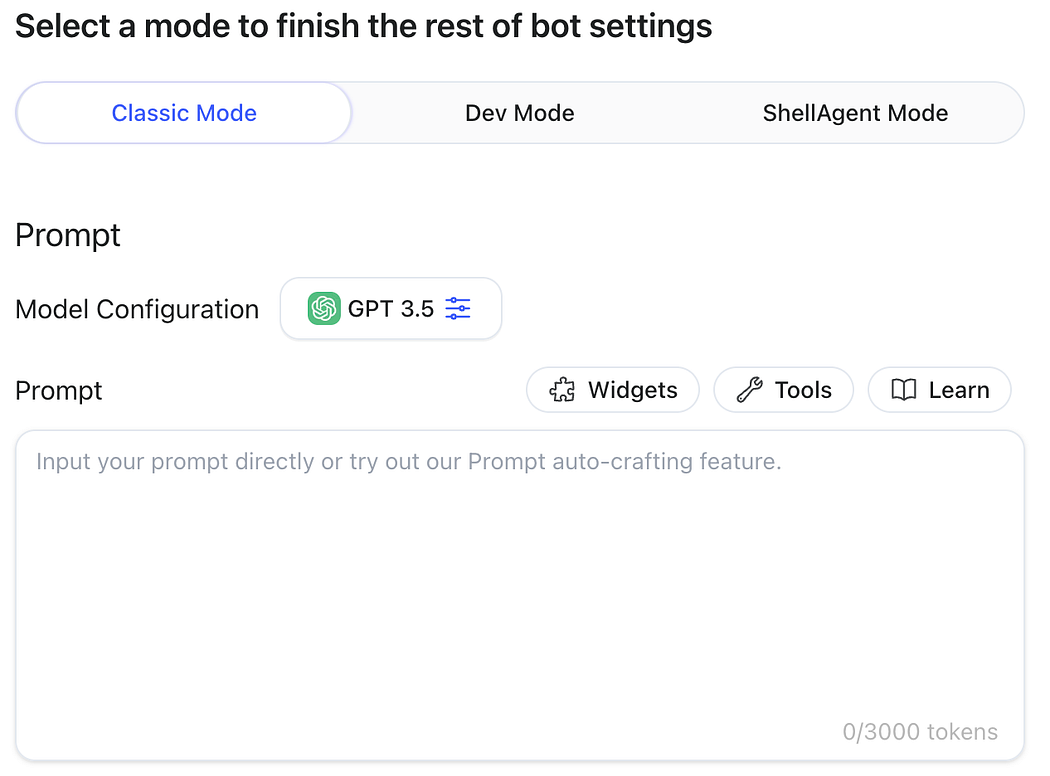Select the Dev Mode tab

520,113
